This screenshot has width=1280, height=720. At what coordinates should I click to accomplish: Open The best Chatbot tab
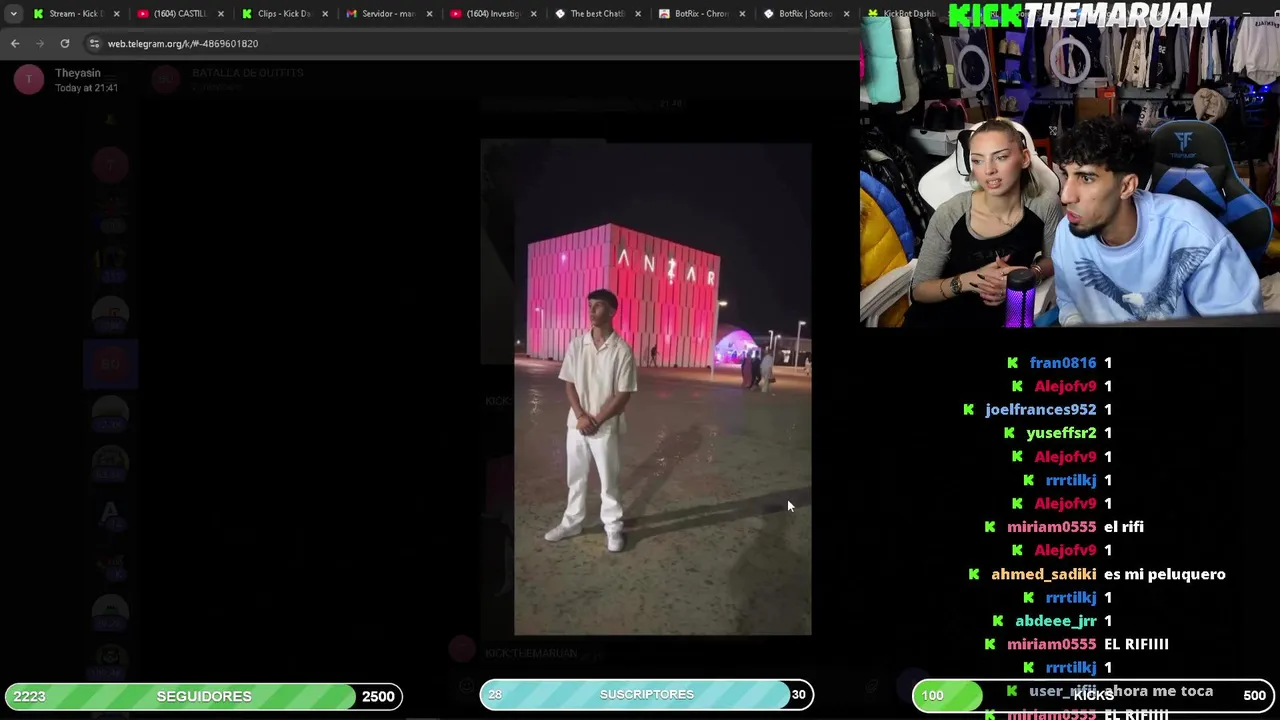[x=596, y=14]
